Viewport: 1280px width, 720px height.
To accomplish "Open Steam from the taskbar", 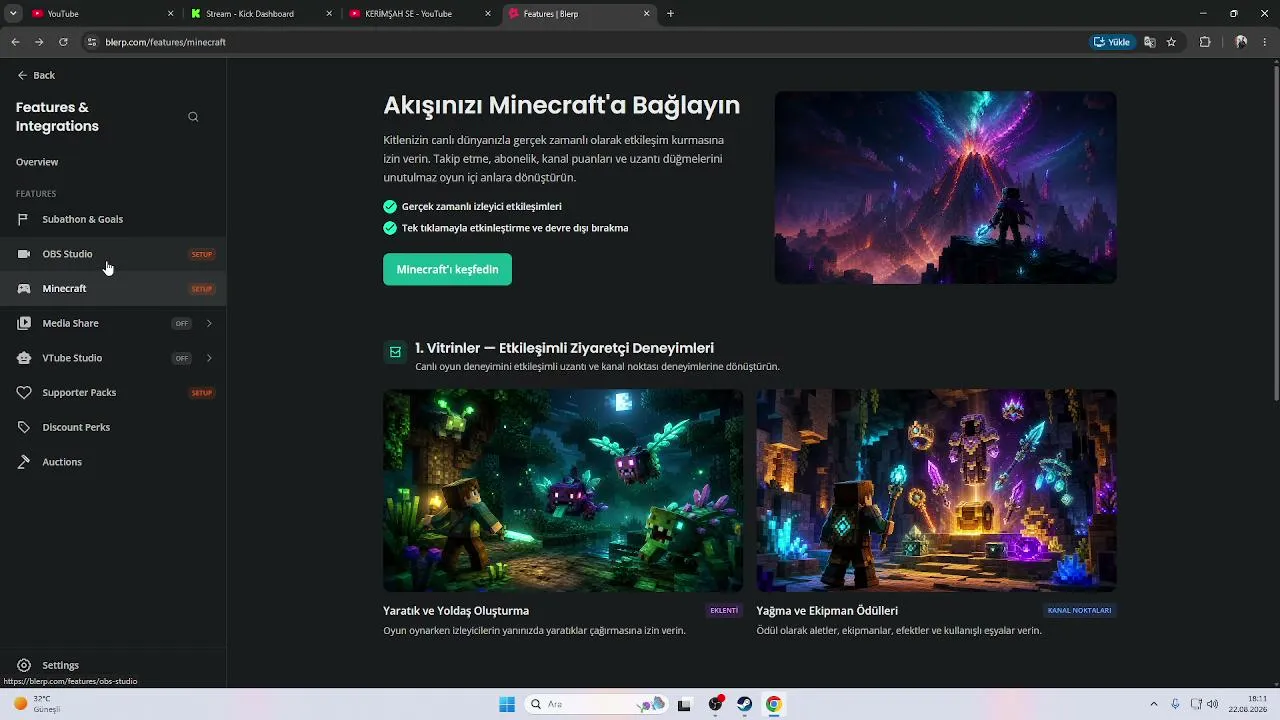I will click(x=745, y=704).
